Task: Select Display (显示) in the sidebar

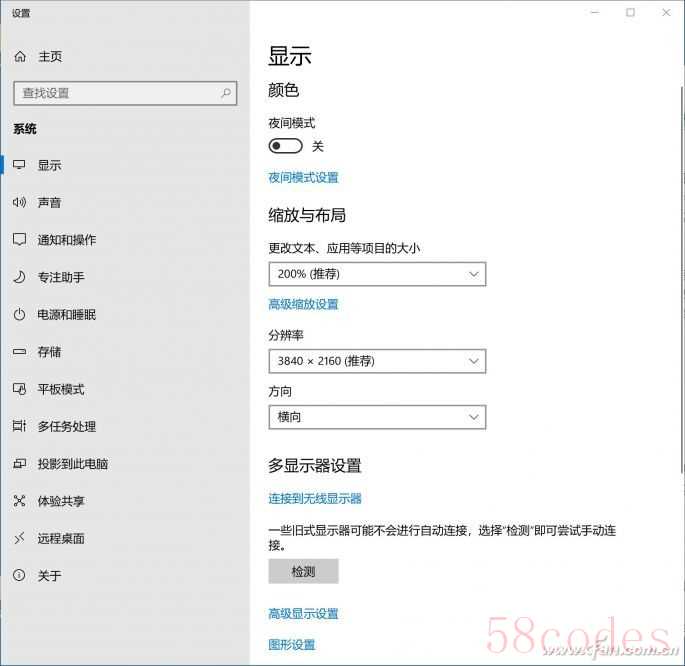Action: pyautogui.click(x=50, y=166)
